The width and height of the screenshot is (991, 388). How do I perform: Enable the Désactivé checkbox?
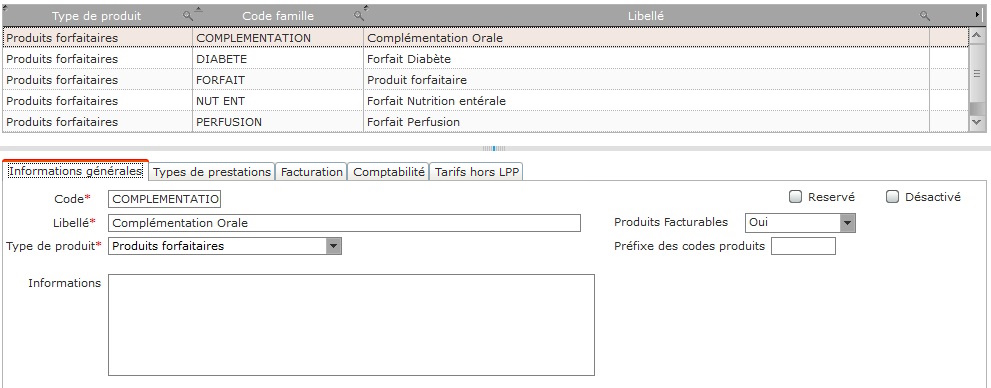[x=892, y=197]
